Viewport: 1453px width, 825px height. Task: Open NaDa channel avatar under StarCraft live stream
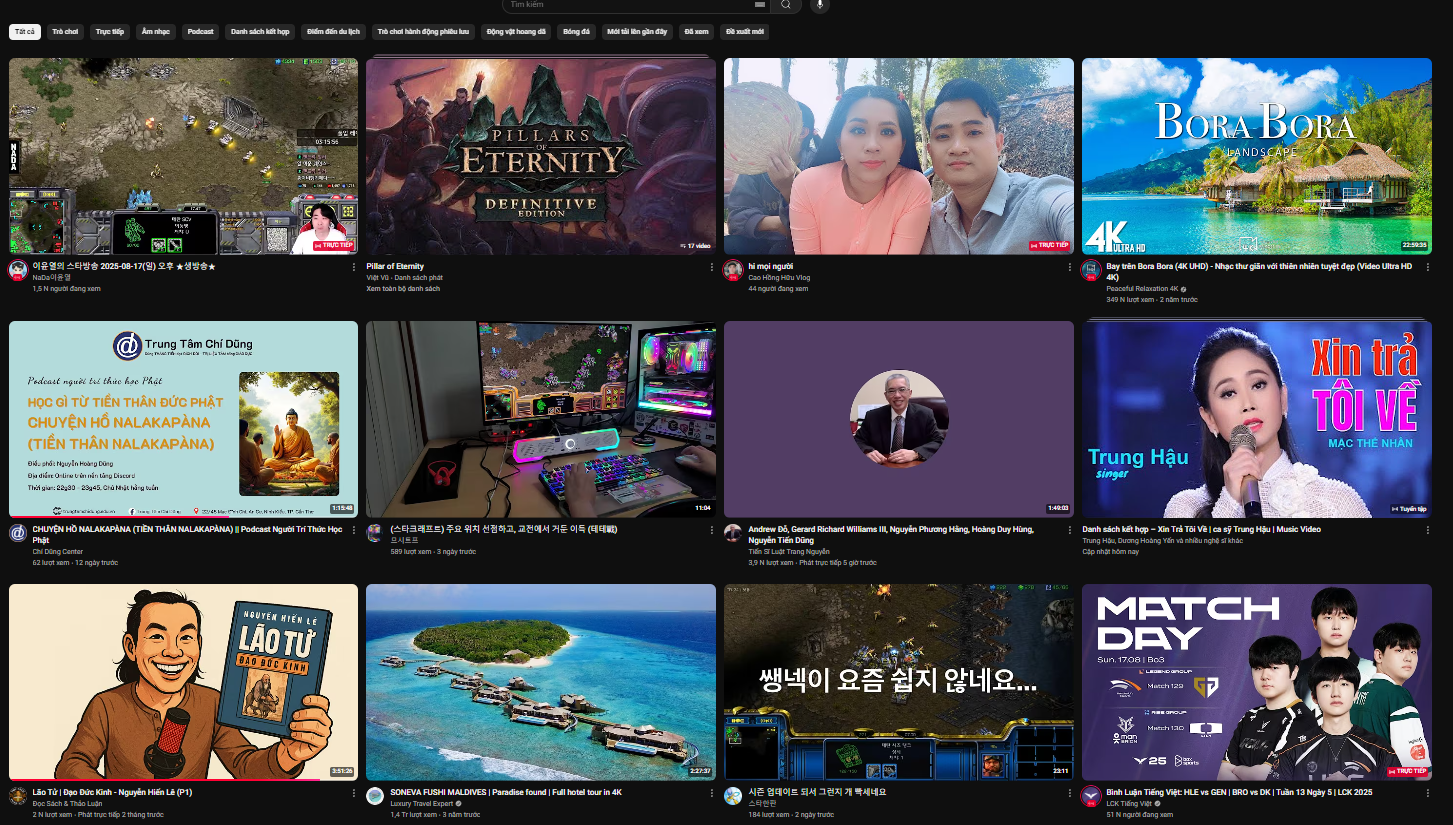[18, 270]
